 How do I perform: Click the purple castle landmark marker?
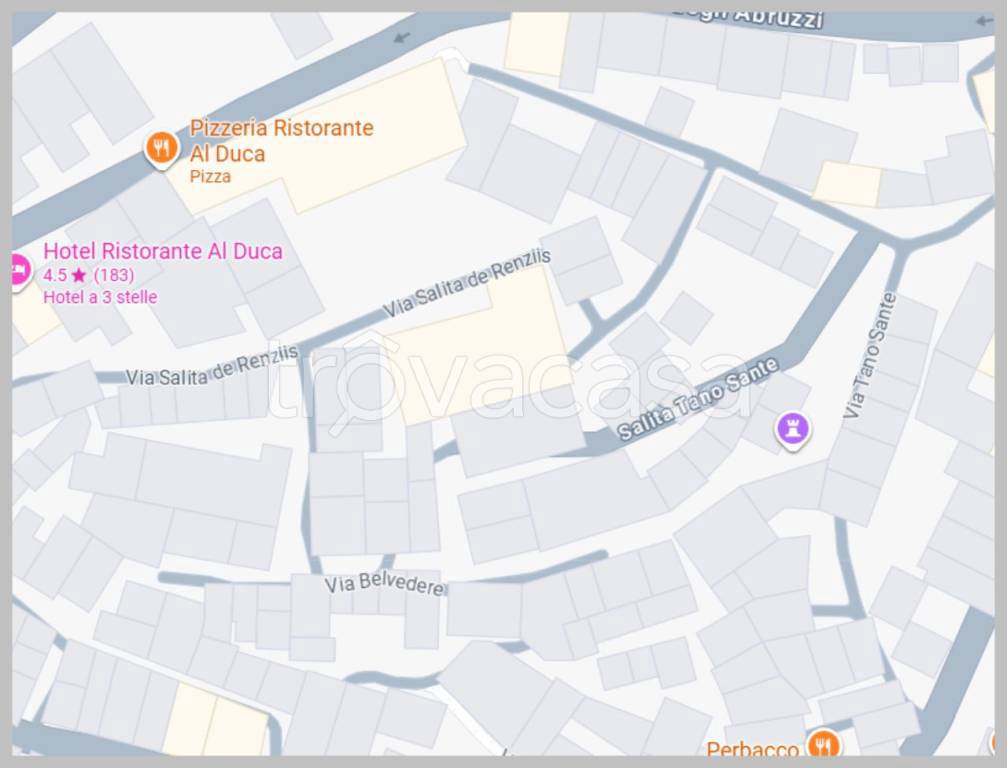click(x=792, y=430)
